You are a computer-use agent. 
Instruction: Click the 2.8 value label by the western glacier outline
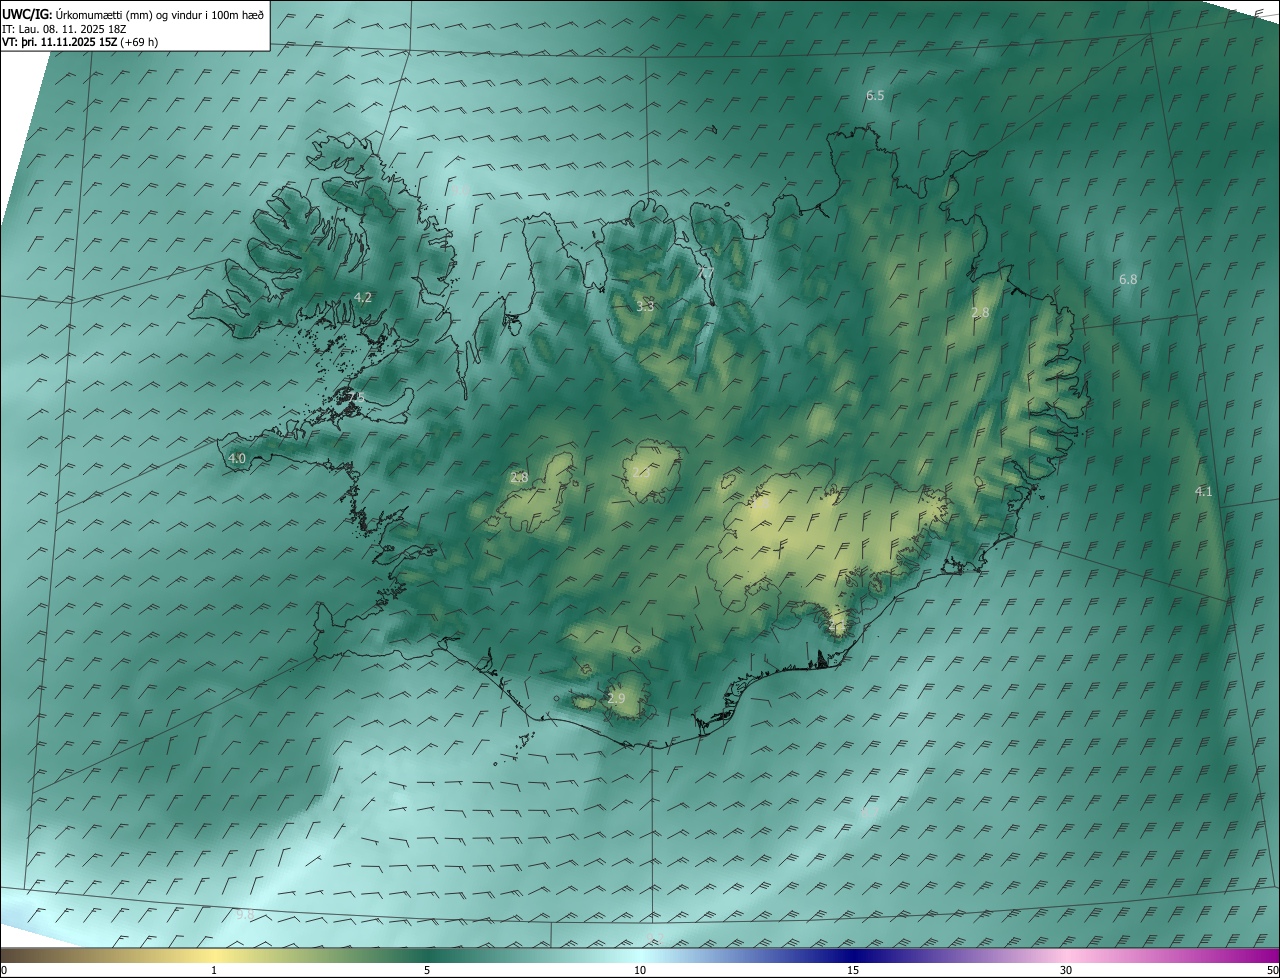tap(519, 478)
